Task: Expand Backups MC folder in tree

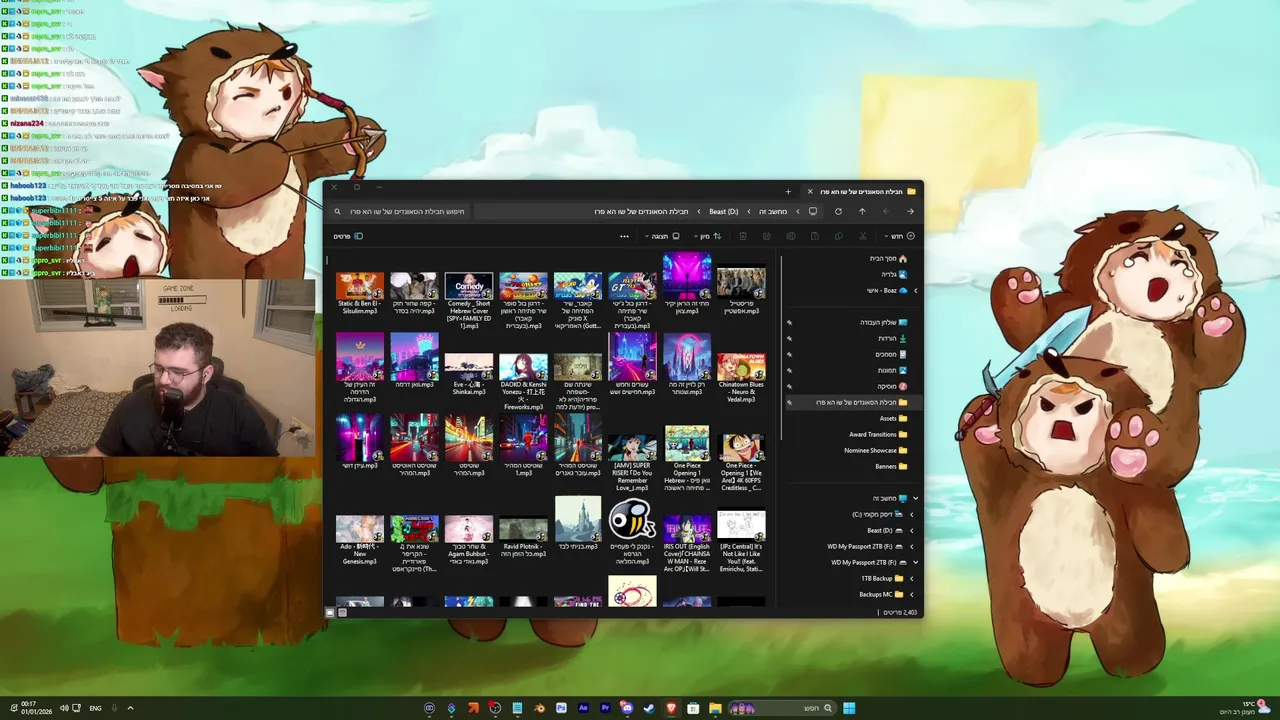Action: click(x=911, y=594)
